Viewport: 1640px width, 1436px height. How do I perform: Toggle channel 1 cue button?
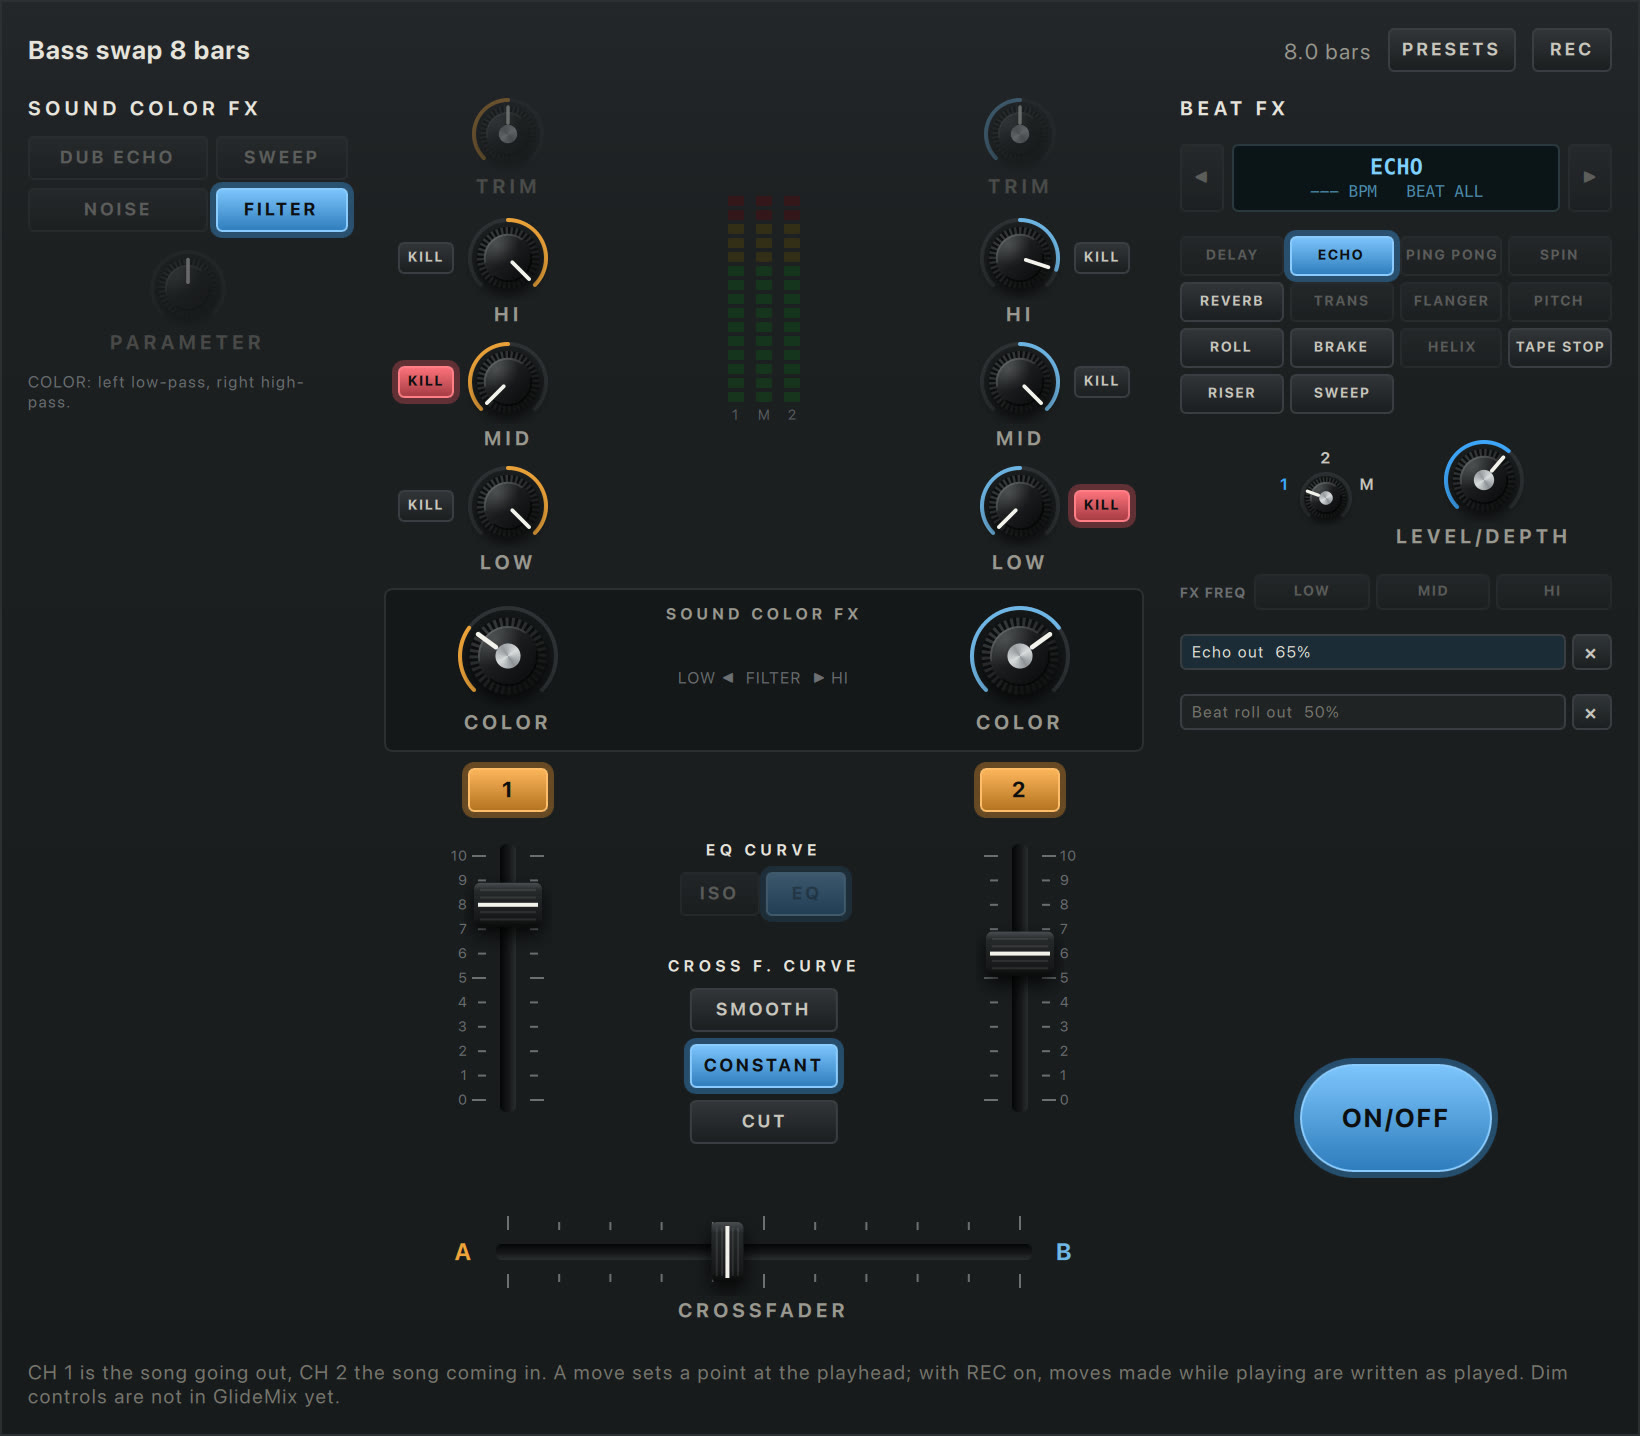click(x=508, y=790)
